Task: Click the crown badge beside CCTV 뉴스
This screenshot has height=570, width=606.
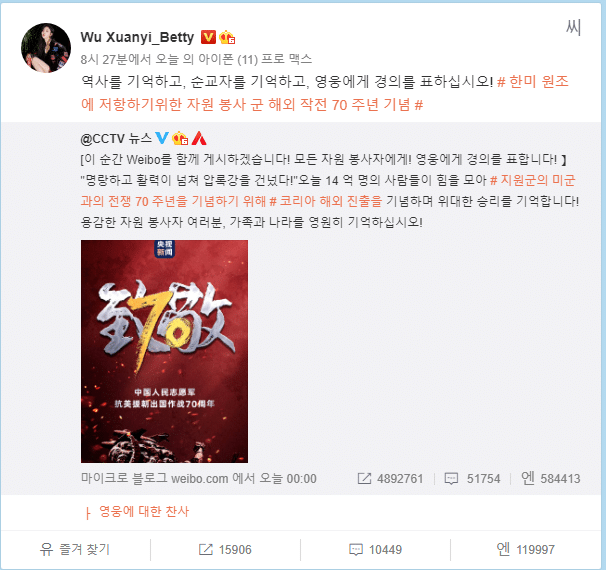Action: [x=180, y=138]
